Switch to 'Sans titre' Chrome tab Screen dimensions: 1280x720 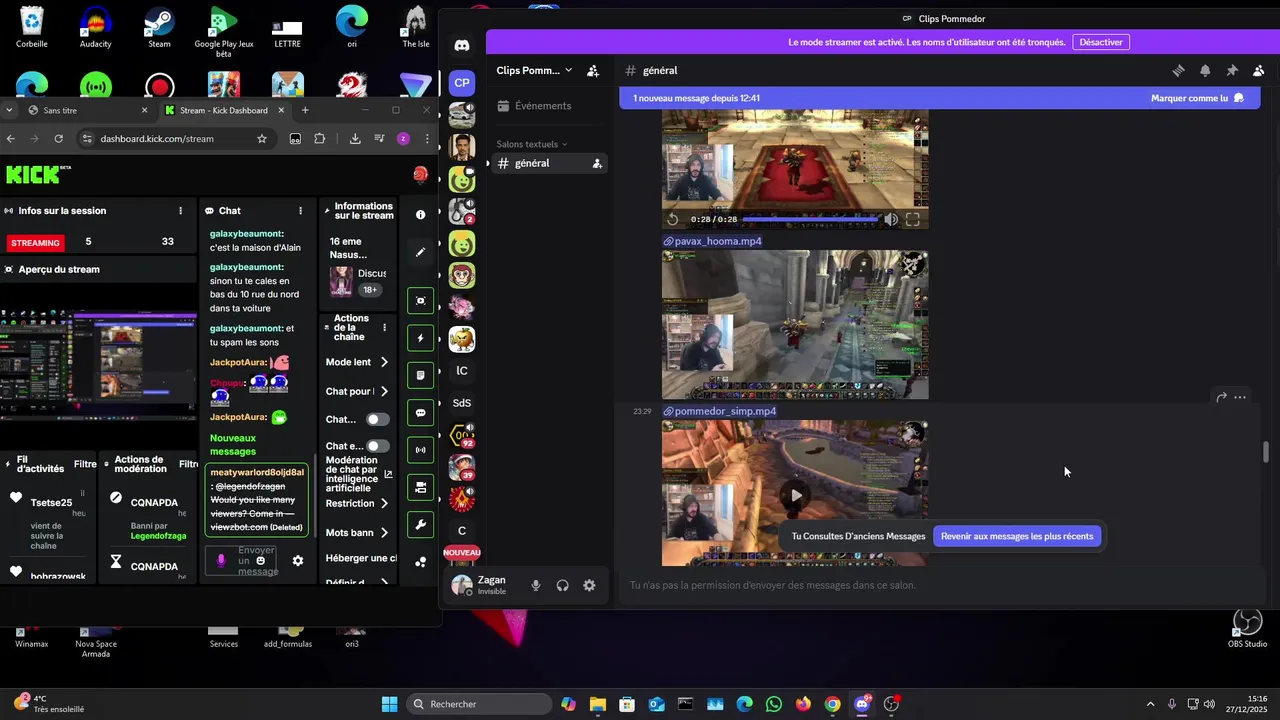pos(86,110)
